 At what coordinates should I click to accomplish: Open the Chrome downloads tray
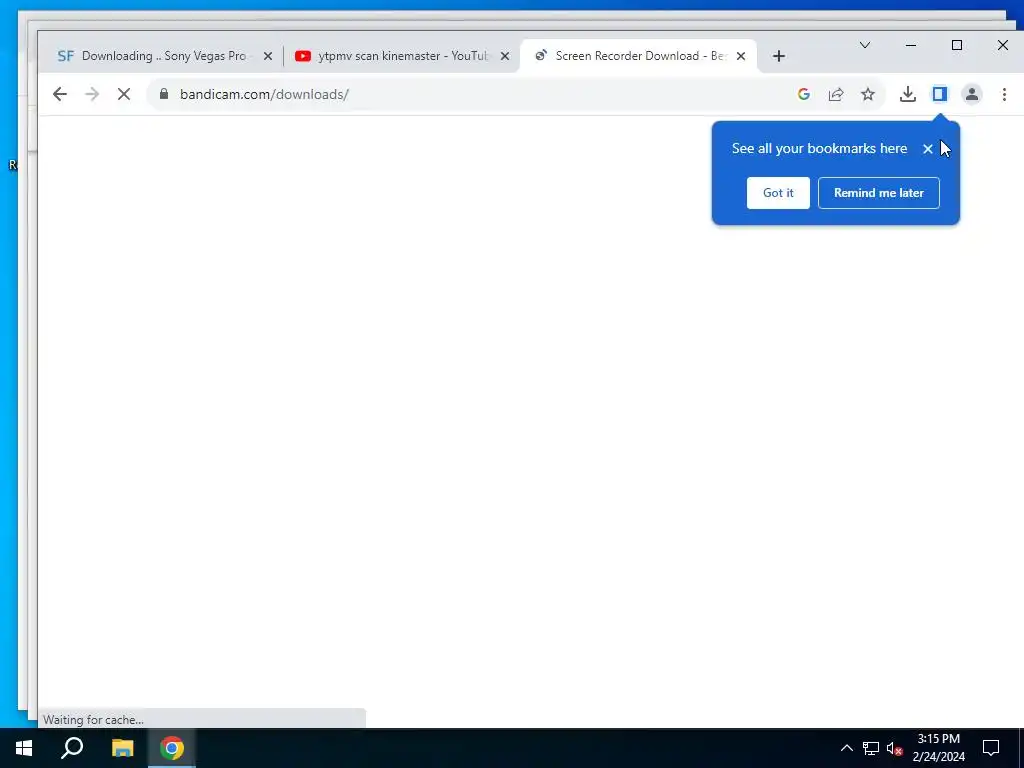pyautogui.click(x=908, y=94)
